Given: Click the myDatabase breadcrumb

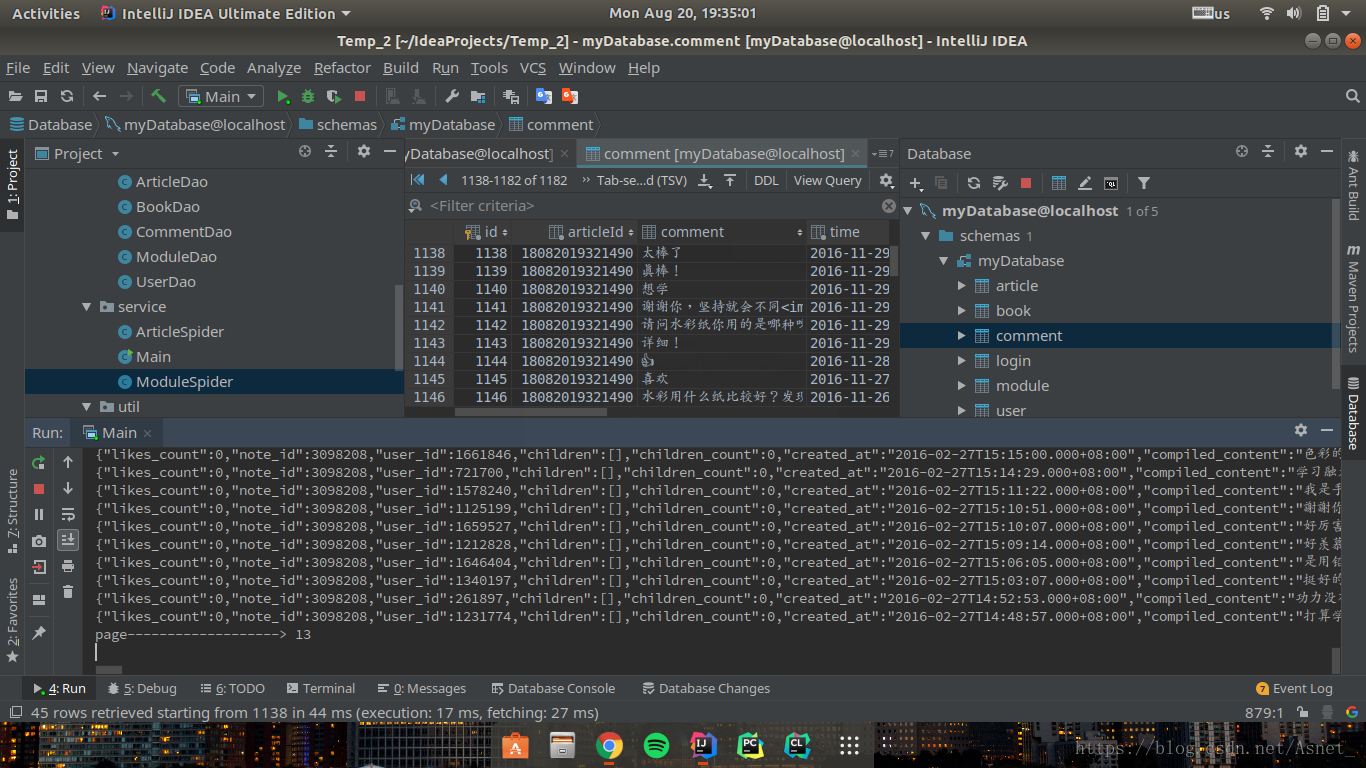Looking at the screenshot, I should pos(443,125).
